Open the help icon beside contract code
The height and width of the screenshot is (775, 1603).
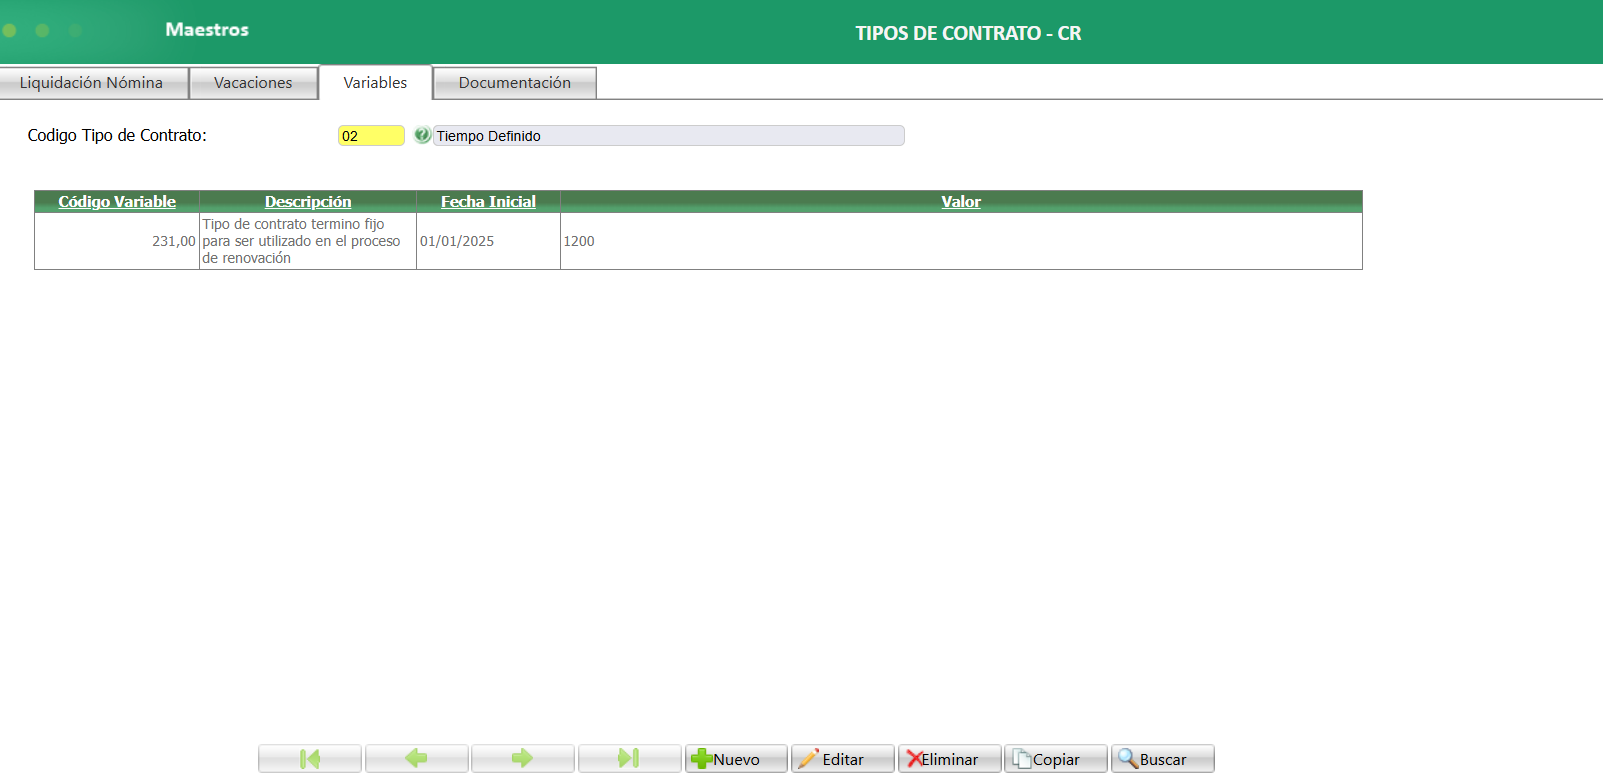[422, 135]
